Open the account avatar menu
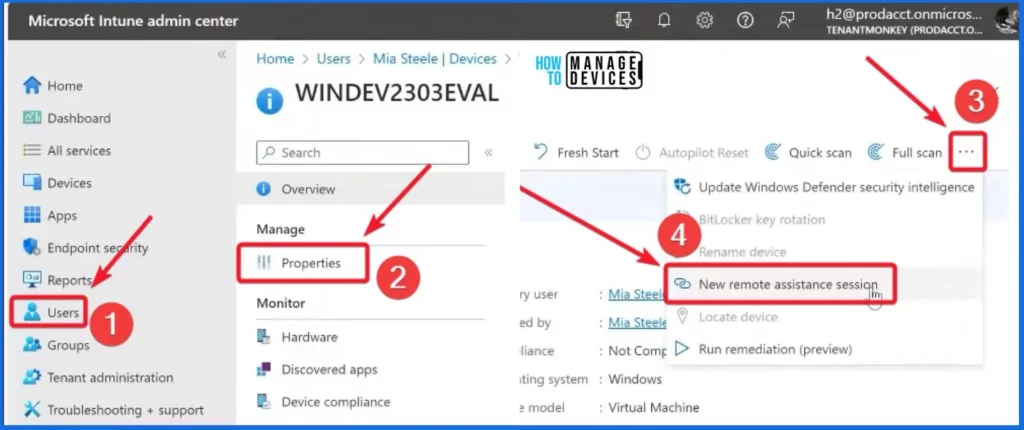The width and height of the screenshot is (1024, 430). tap(1006, 21)
